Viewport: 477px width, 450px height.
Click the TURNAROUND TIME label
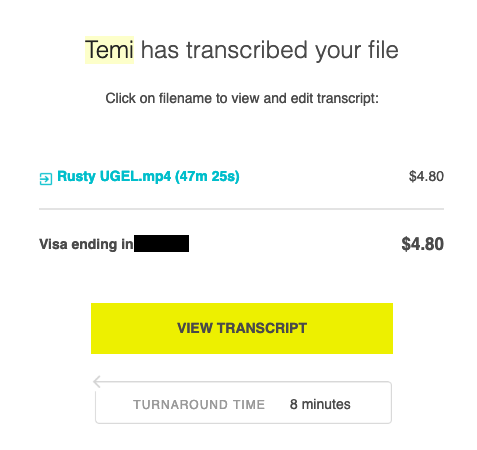[x=199, y=405]
